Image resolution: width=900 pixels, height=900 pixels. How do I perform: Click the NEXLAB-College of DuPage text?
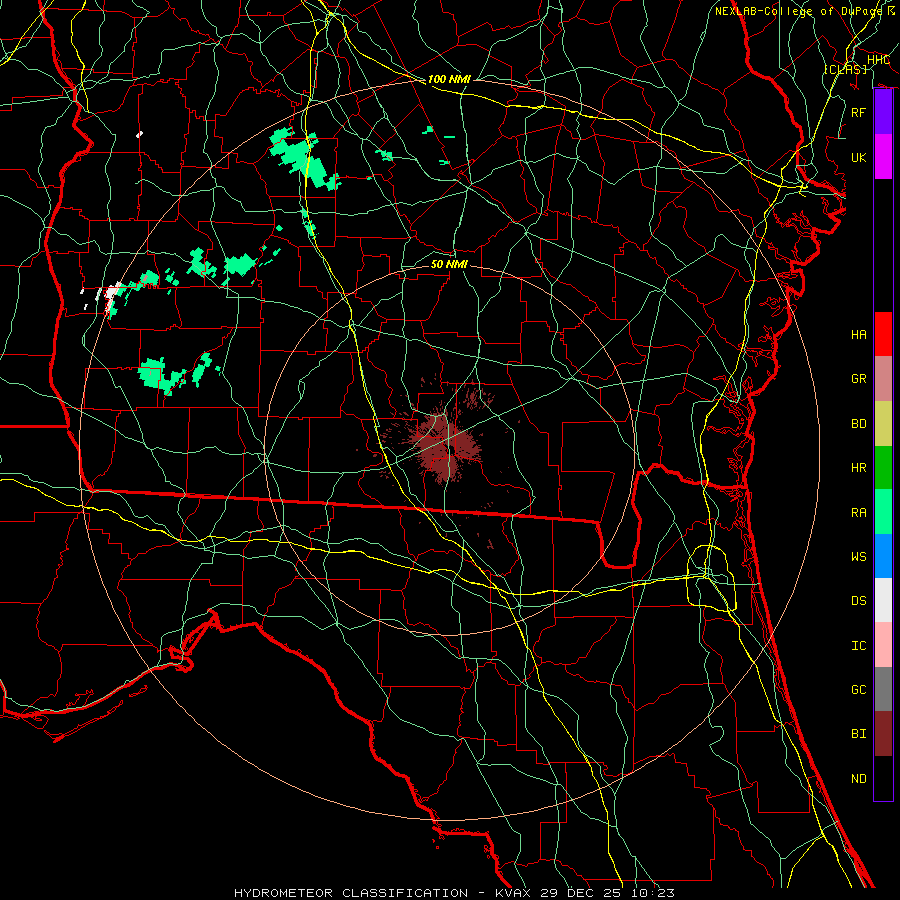[x=798, y=11]
